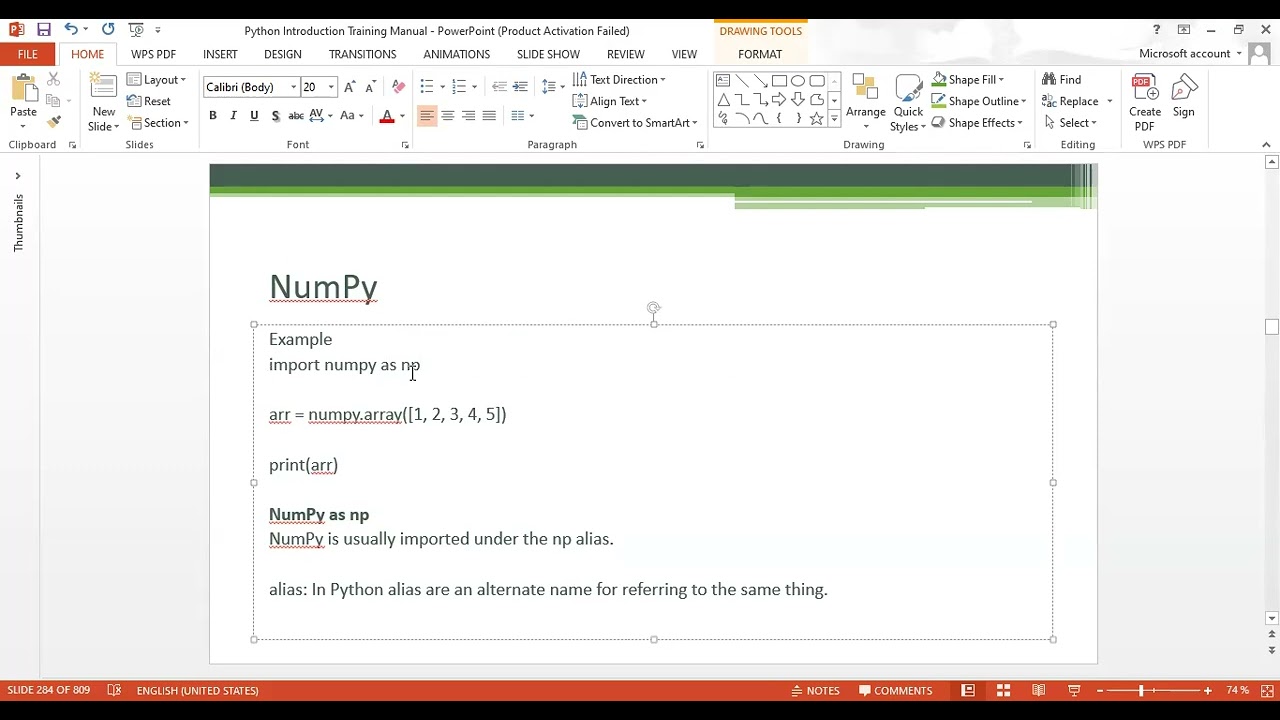Image resolution: width=1280 pixels, height=720 pixels.
Task: Align text left
Action: (x=426, y=116)
